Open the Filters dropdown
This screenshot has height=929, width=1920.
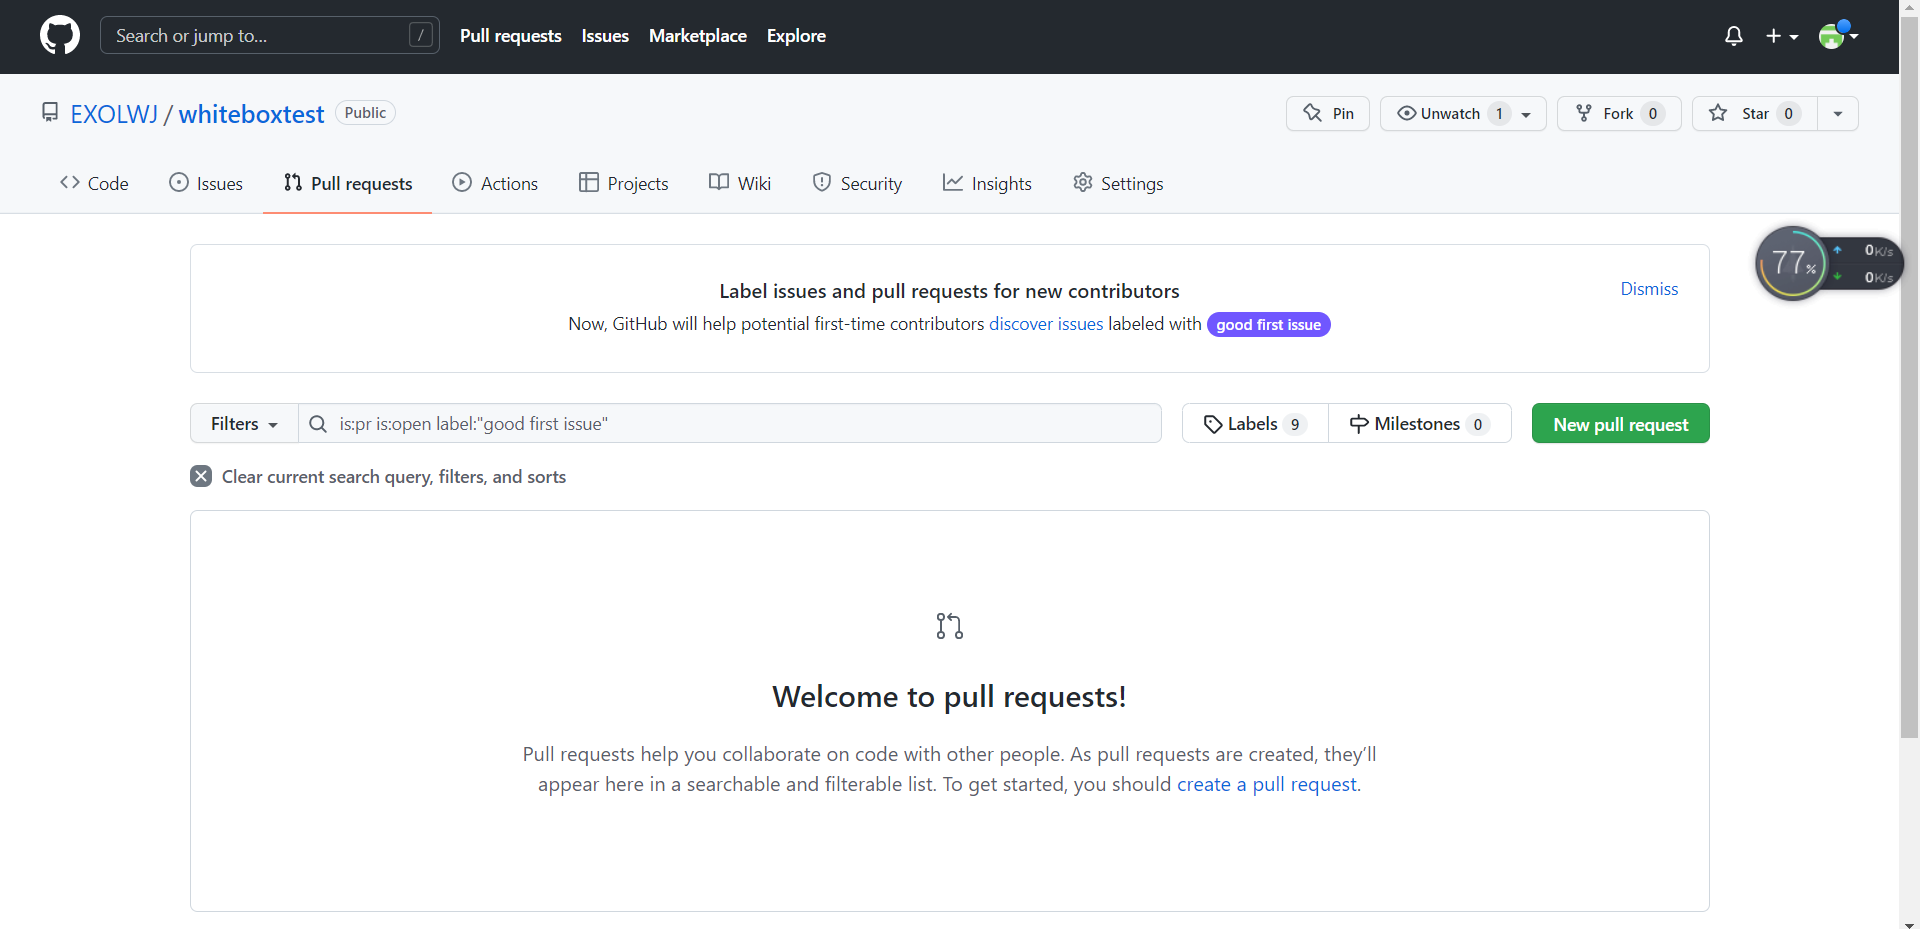(244, 424)
